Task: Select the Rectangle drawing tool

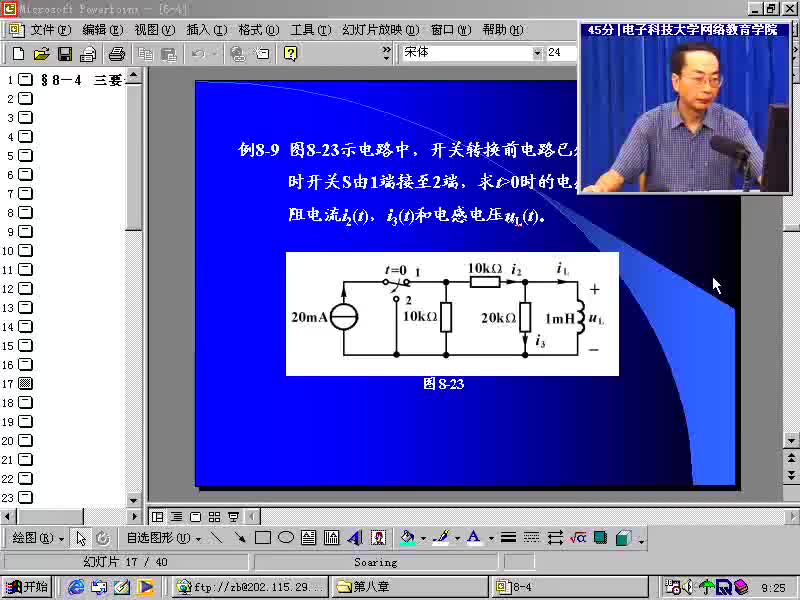Action: (263, 538)
